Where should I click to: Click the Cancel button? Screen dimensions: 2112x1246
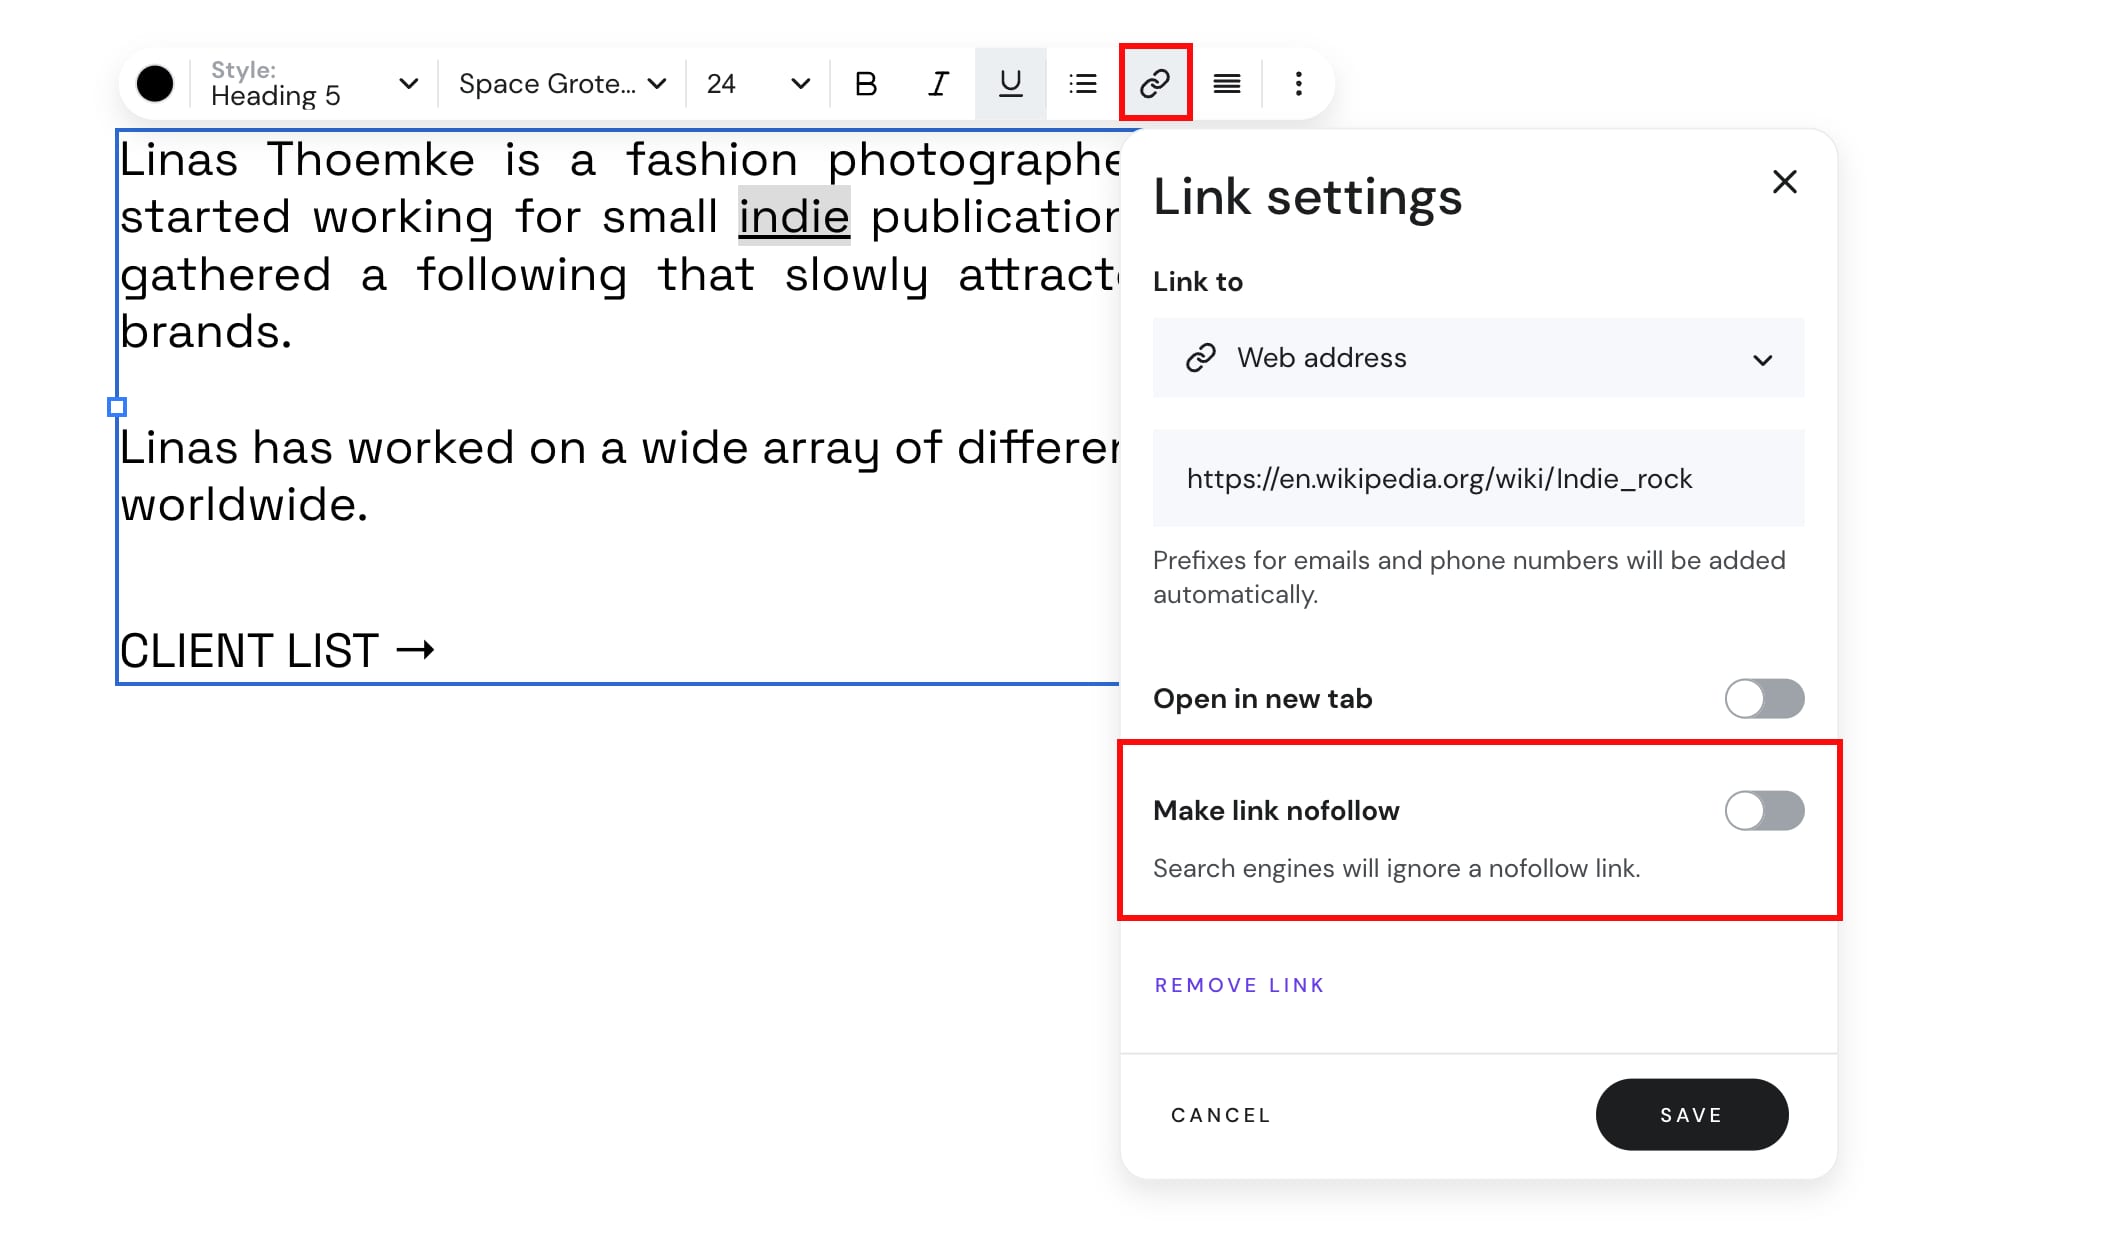point(1220,1115)
